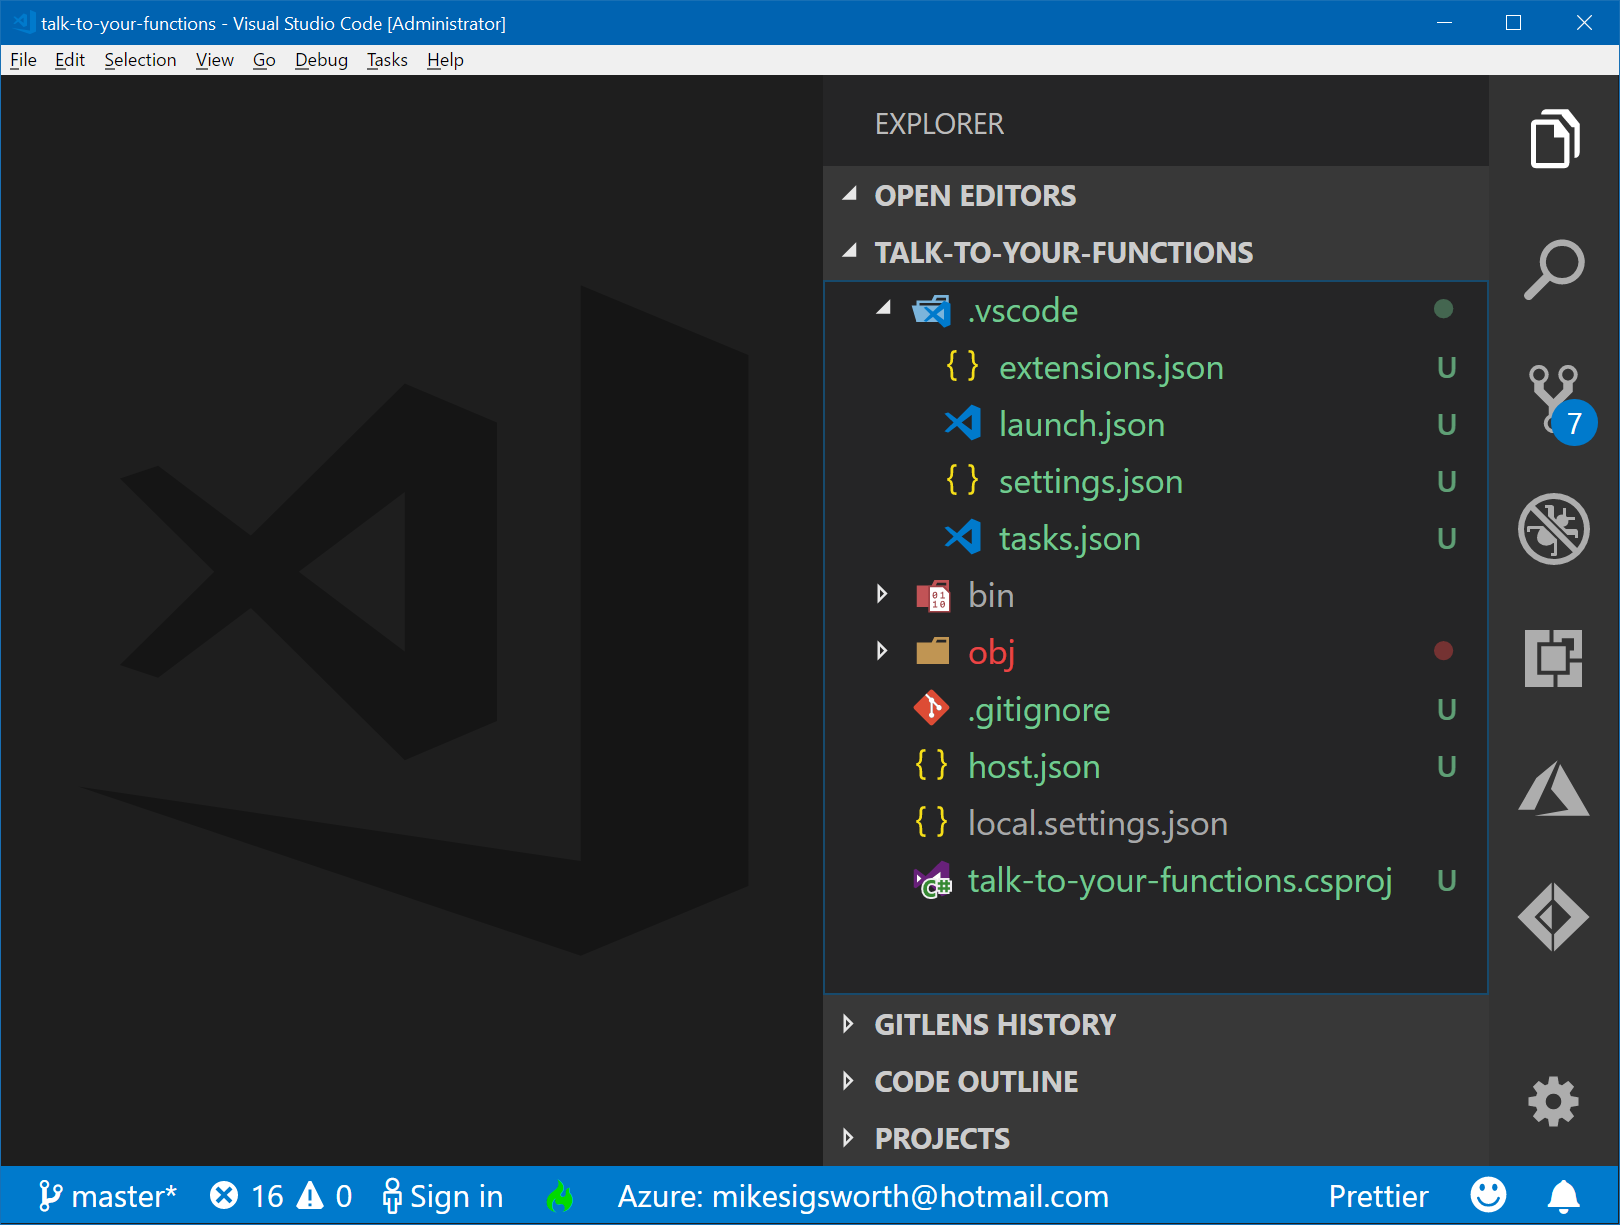The height and width of the screenshot is (1225, 1620).
Task: Open the GitLens diamond icon view
Action: (x=1554, y=916)
